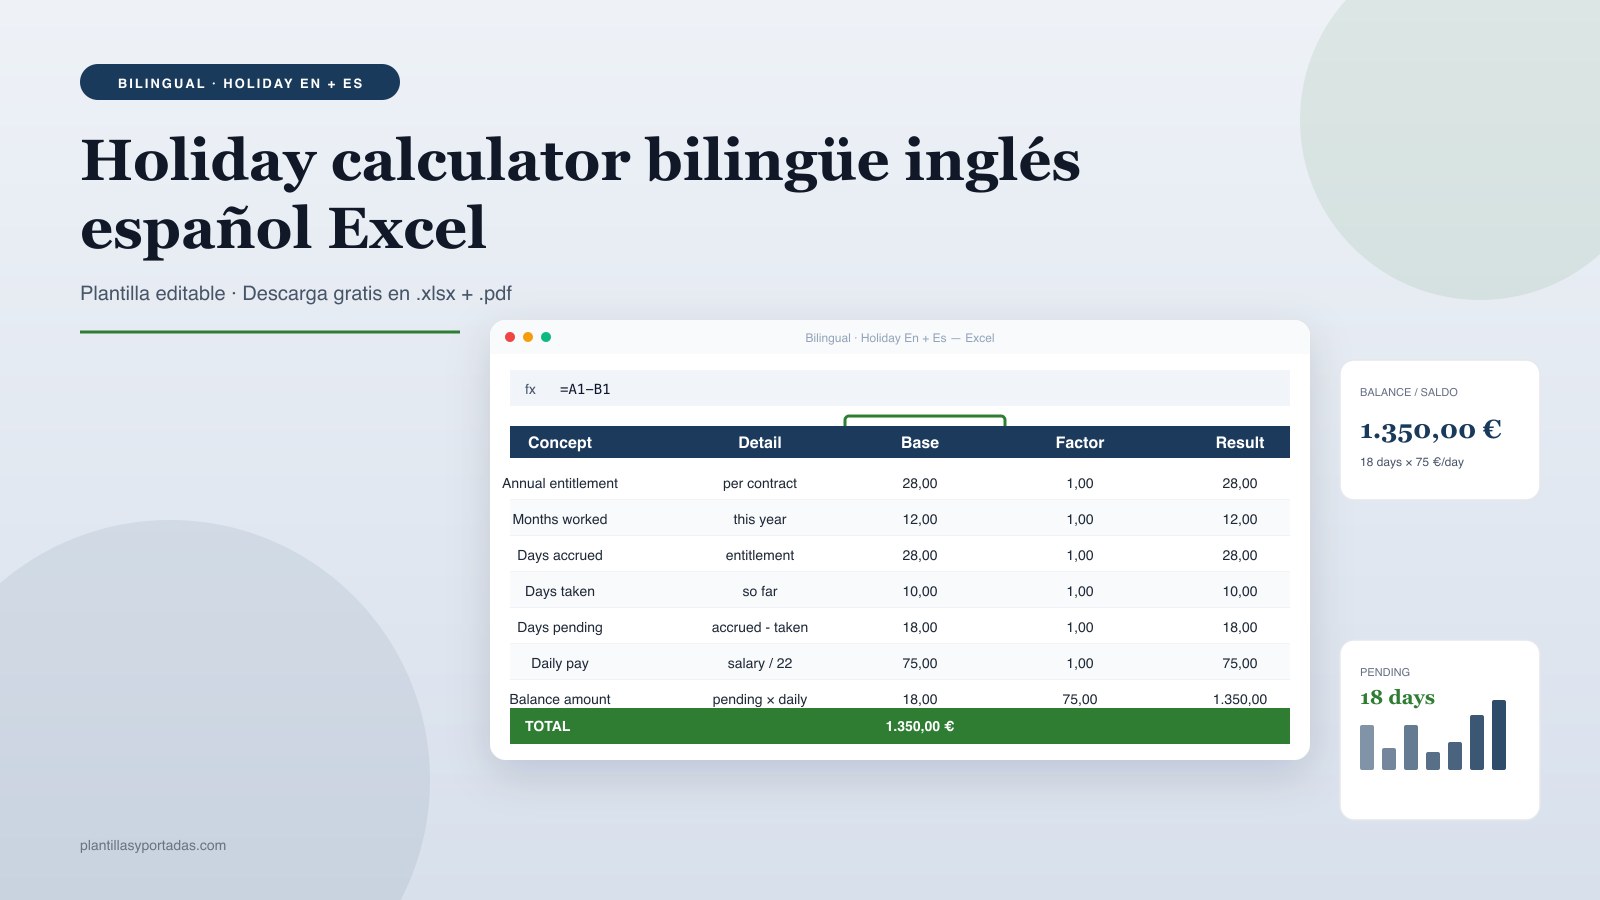Image resolution: width=1600 pixels, height=900 pixels.
Task: Click the fx formula icon
Action: pyautogui.click(x=530, y=389)
